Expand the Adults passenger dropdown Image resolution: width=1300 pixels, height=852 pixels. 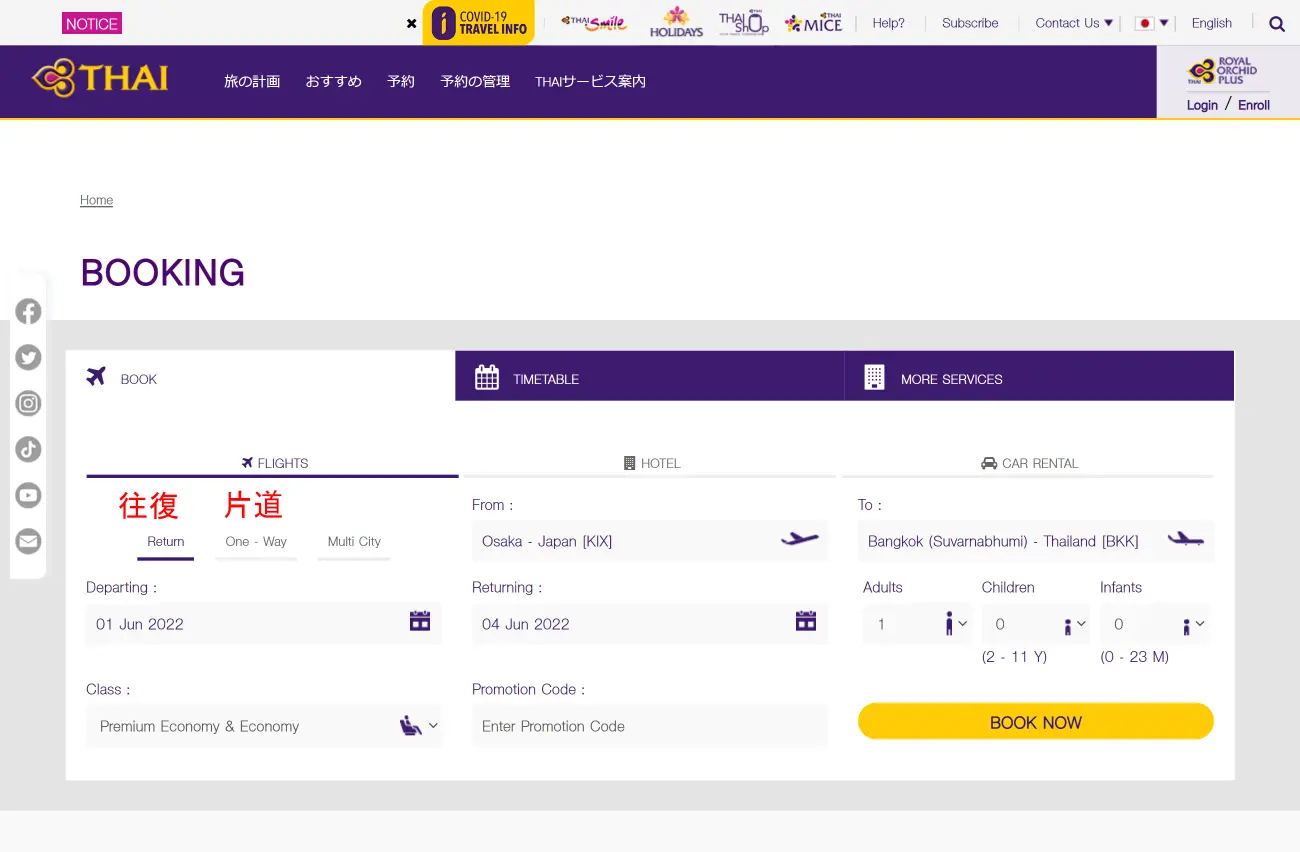(917, 624)
